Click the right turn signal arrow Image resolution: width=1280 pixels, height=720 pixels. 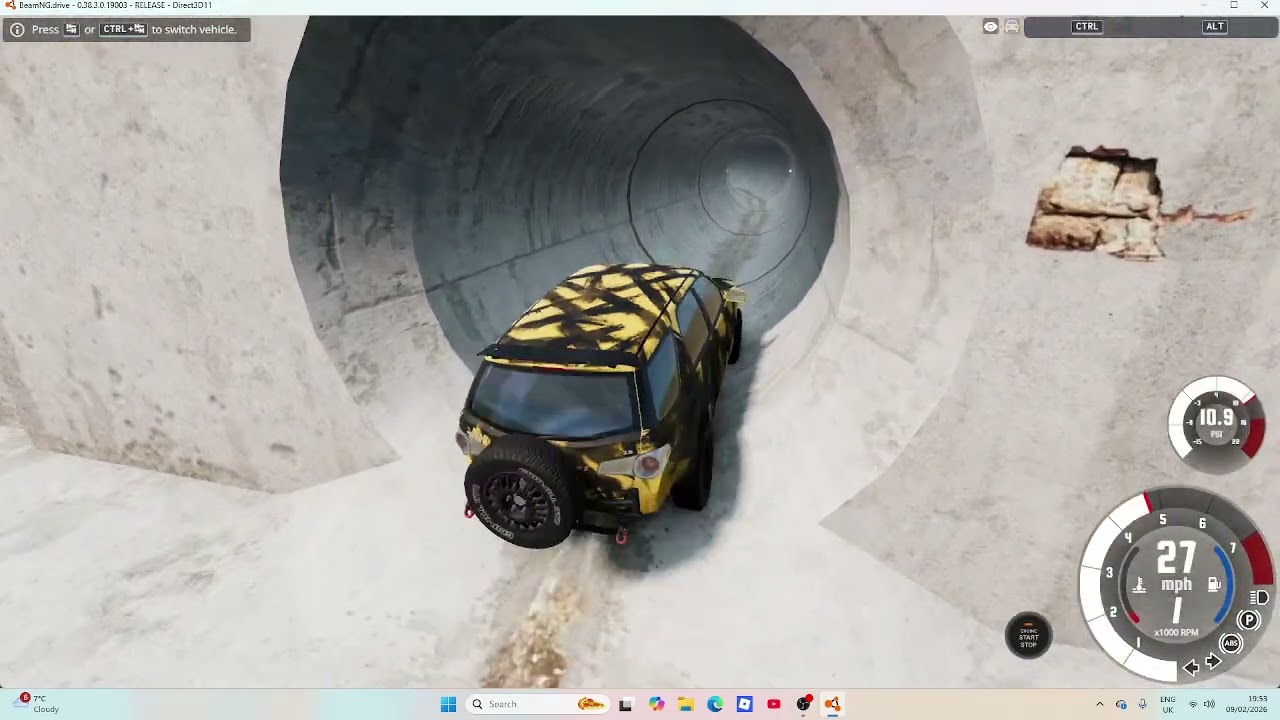[x=1213, y=662]
